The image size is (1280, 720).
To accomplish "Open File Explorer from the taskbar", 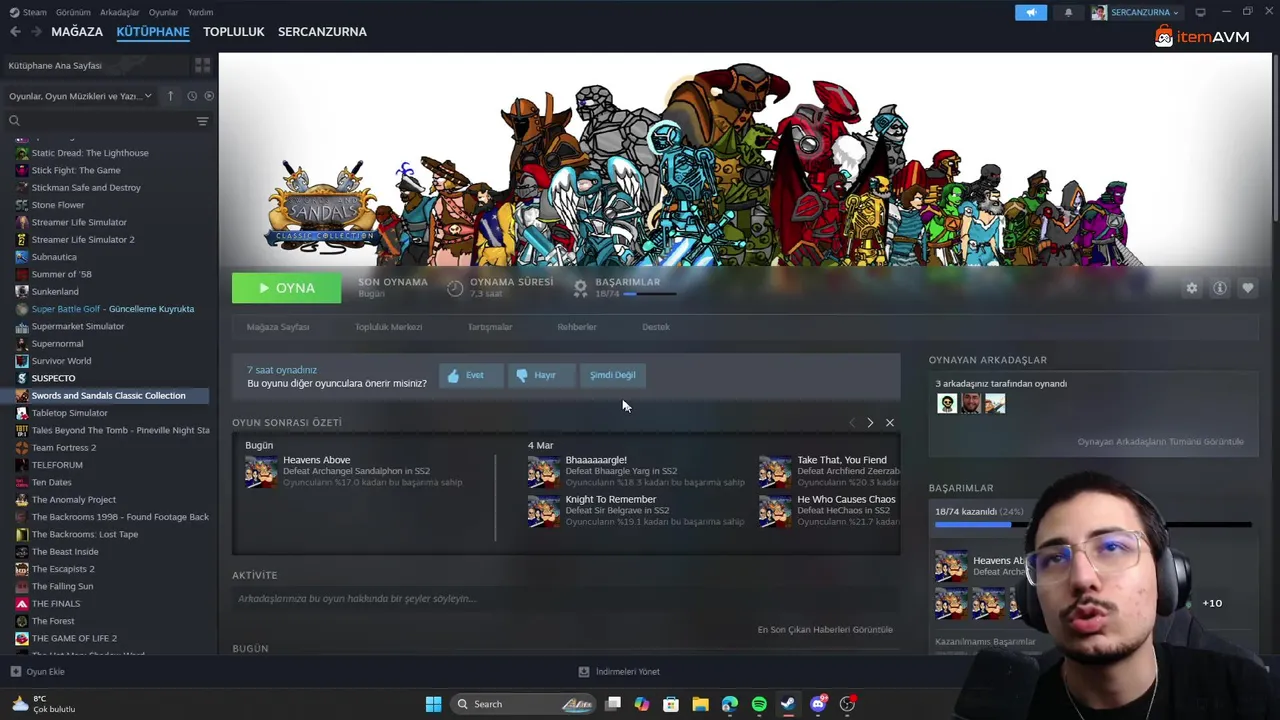I will pyautogui.click(x=700, y=704).
